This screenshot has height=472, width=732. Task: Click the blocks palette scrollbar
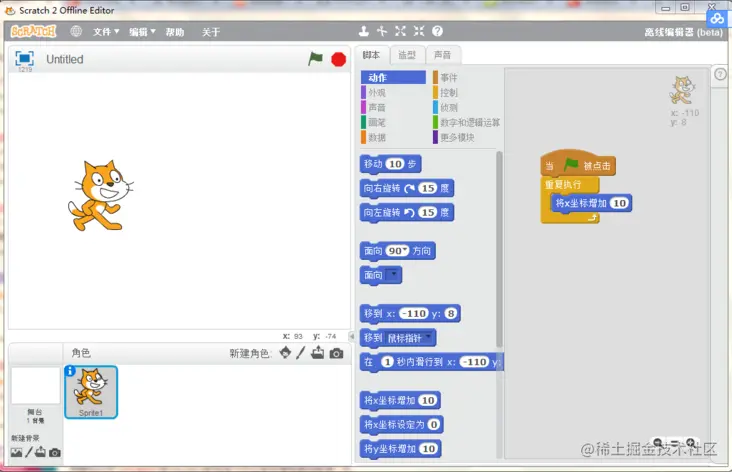(499, 250)
